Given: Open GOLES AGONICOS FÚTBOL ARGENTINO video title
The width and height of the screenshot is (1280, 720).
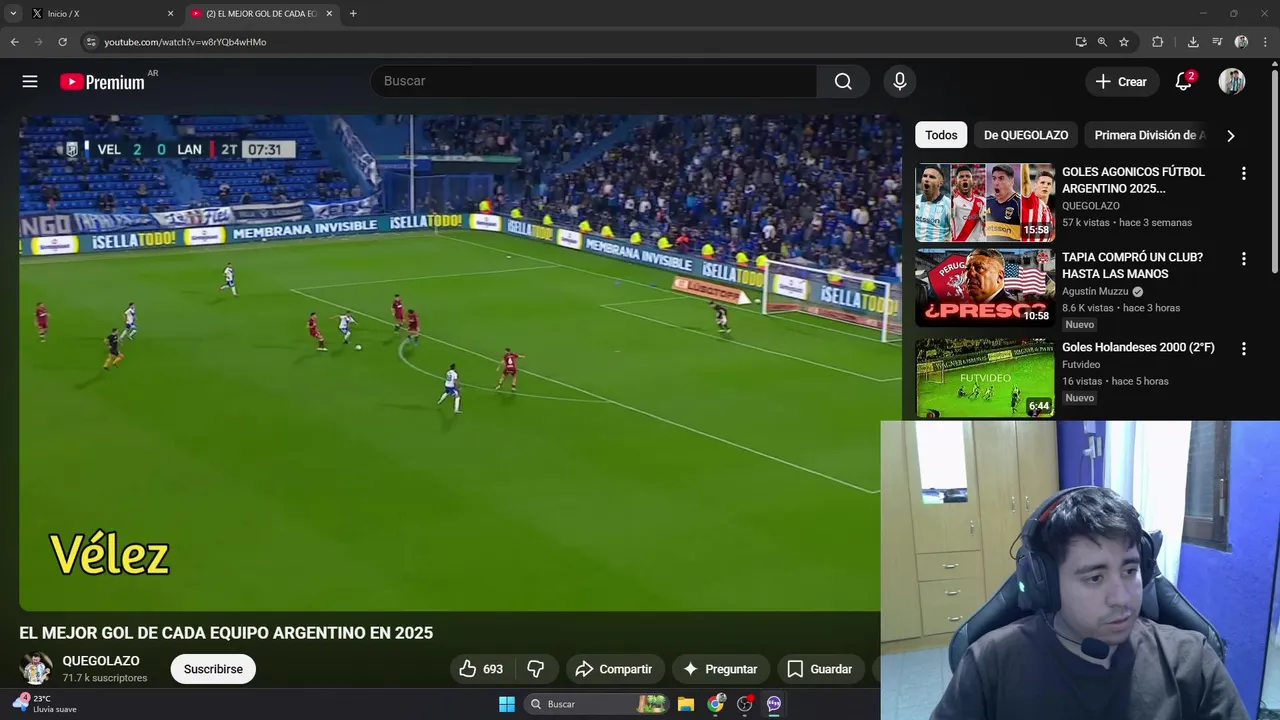Looking at the screenshot, I should pos(1133,180).
